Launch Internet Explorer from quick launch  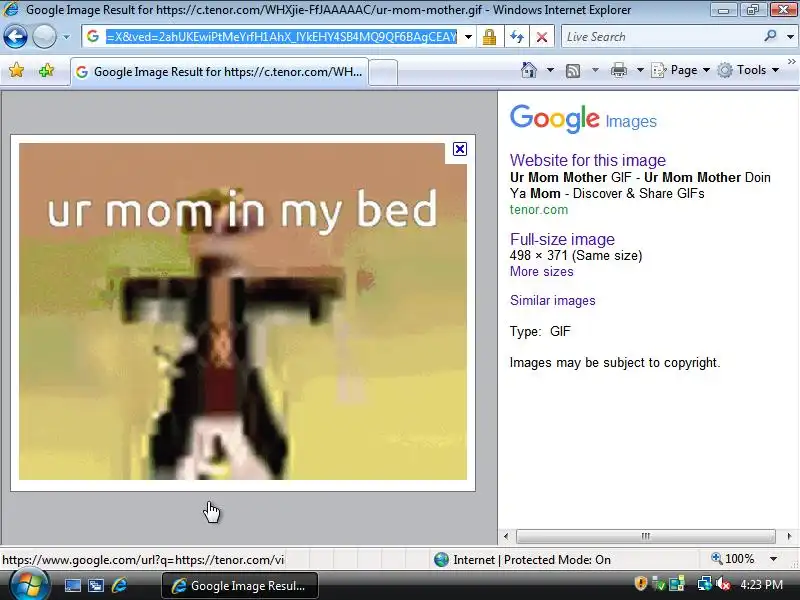(x=119, y=585)
